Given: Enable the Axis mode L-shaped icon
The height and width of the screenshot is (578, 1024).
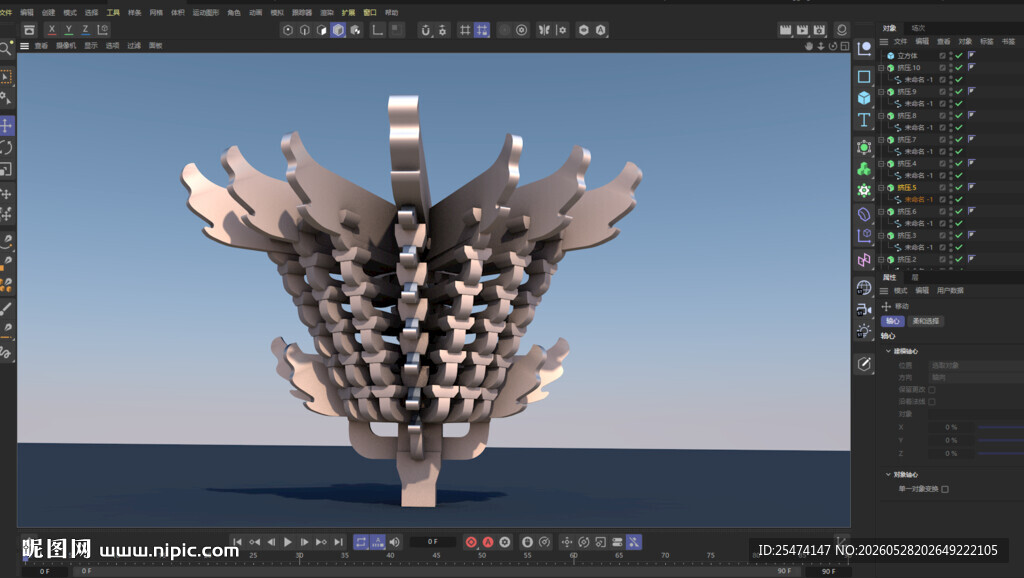Looking at the screenshot, I should click(377, 30).
